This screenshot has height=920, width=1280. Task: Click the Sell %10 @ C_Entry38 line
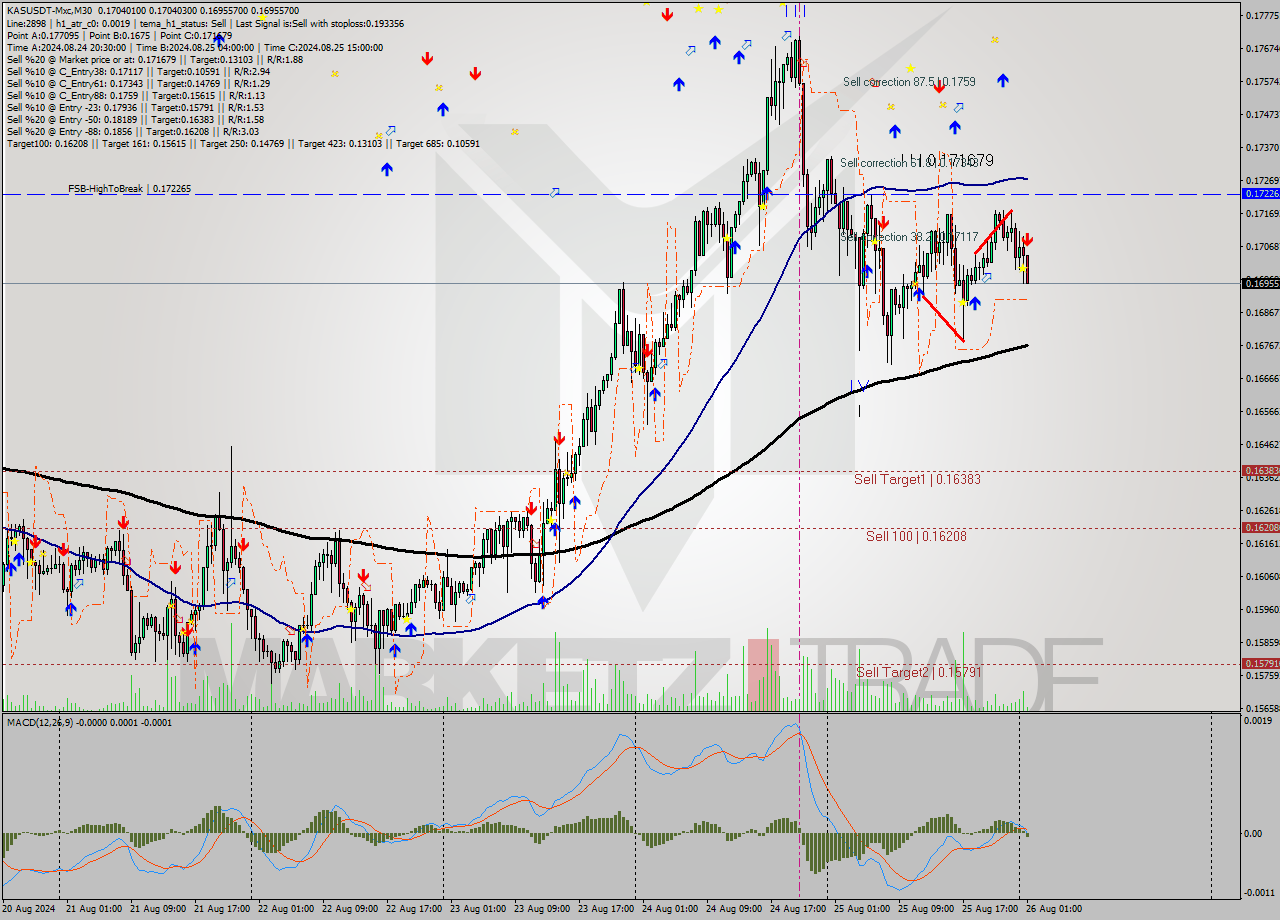138,71
